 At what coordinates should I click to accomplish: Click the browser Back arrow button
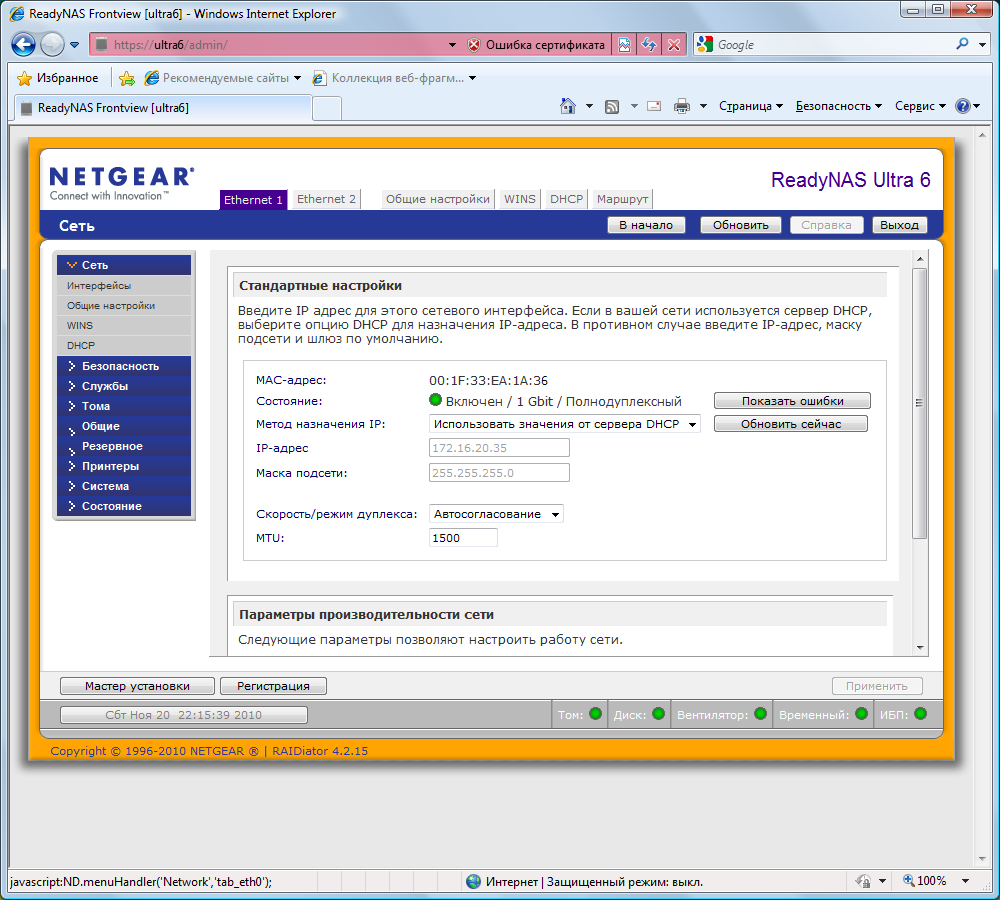[x=24, y=45]
